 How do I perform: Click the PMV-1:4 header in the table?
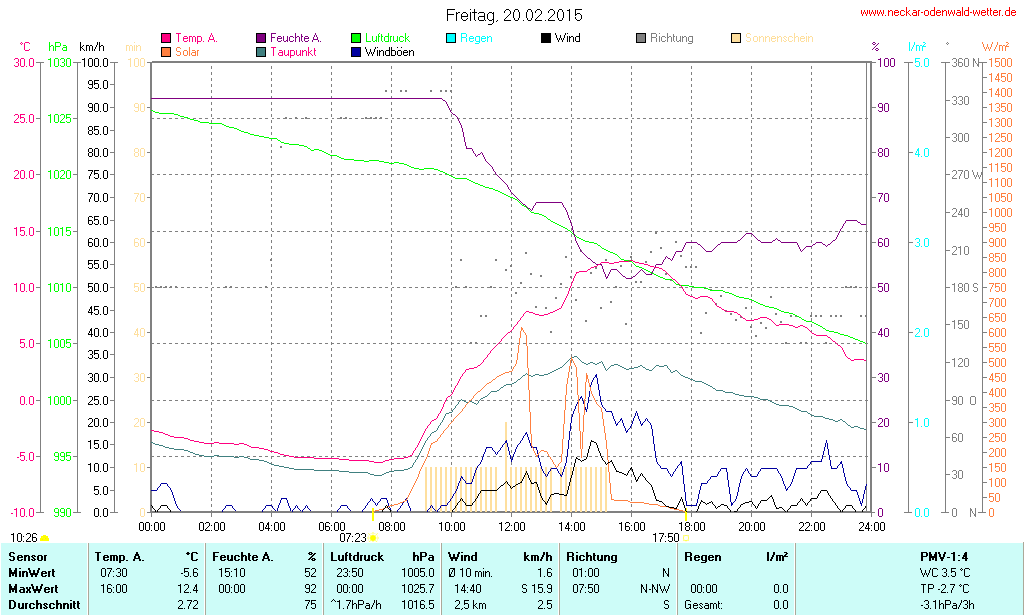[945, 556]
